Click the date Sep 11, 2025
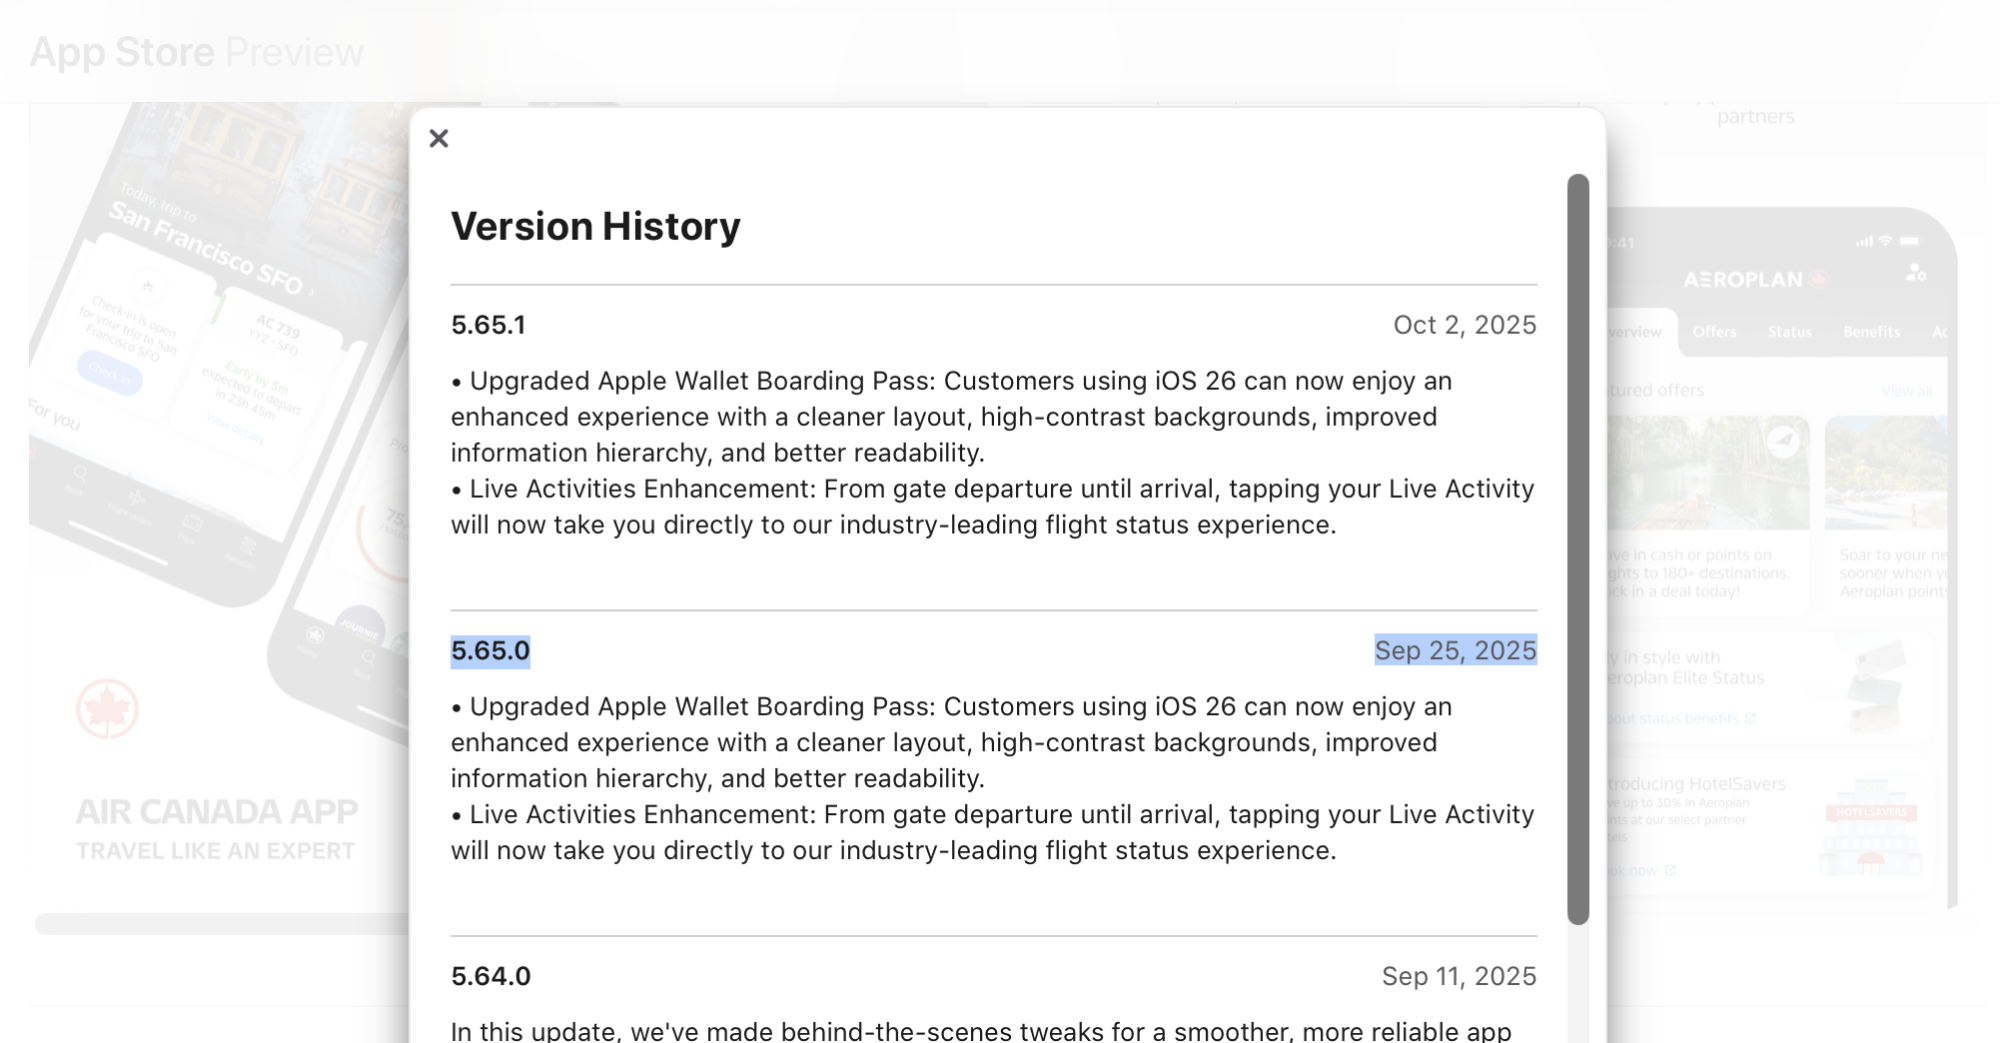 click(x=1459, y=976)
